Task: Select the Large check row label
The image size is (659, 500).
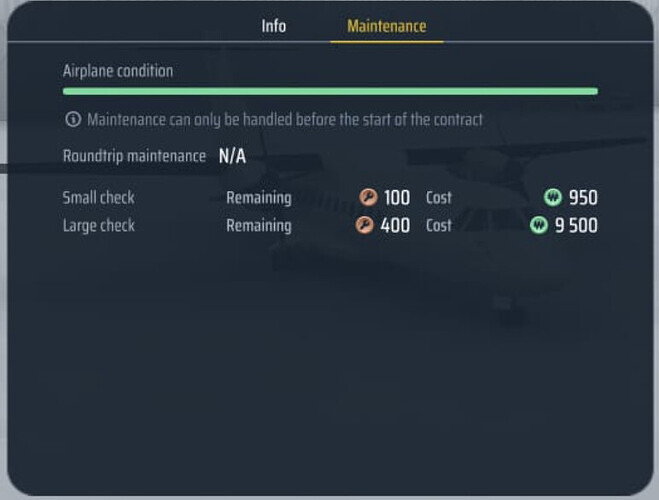Action: pos(99,226)
